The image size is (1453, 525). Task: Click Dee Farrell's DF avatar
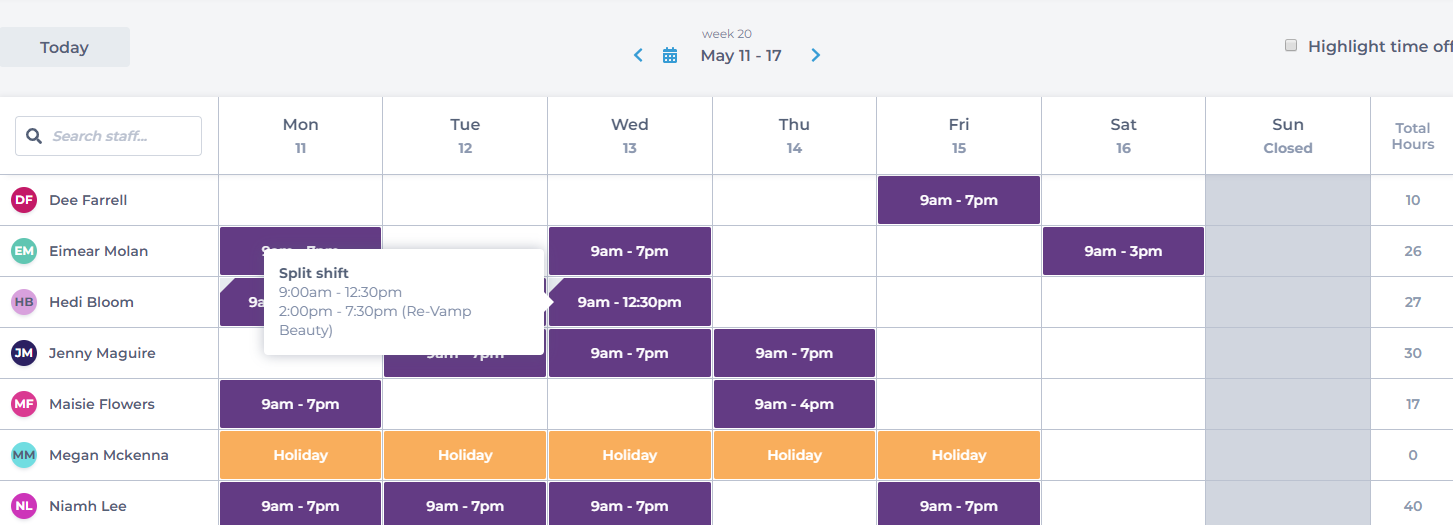pyautogui.click(x=24, y=200)
